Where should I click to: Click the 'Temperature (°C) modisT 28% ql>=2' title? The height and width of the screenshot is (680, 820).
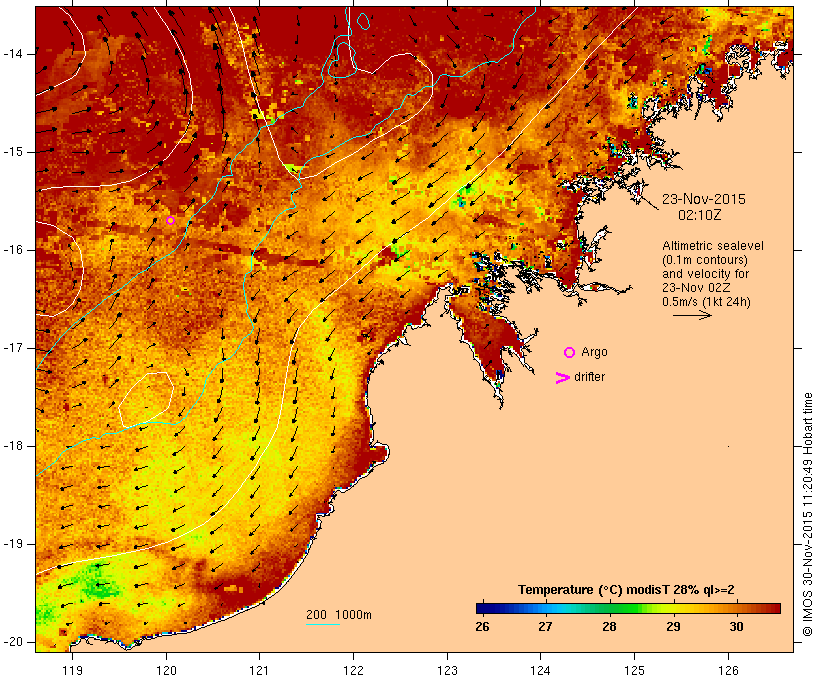(626, 590)
